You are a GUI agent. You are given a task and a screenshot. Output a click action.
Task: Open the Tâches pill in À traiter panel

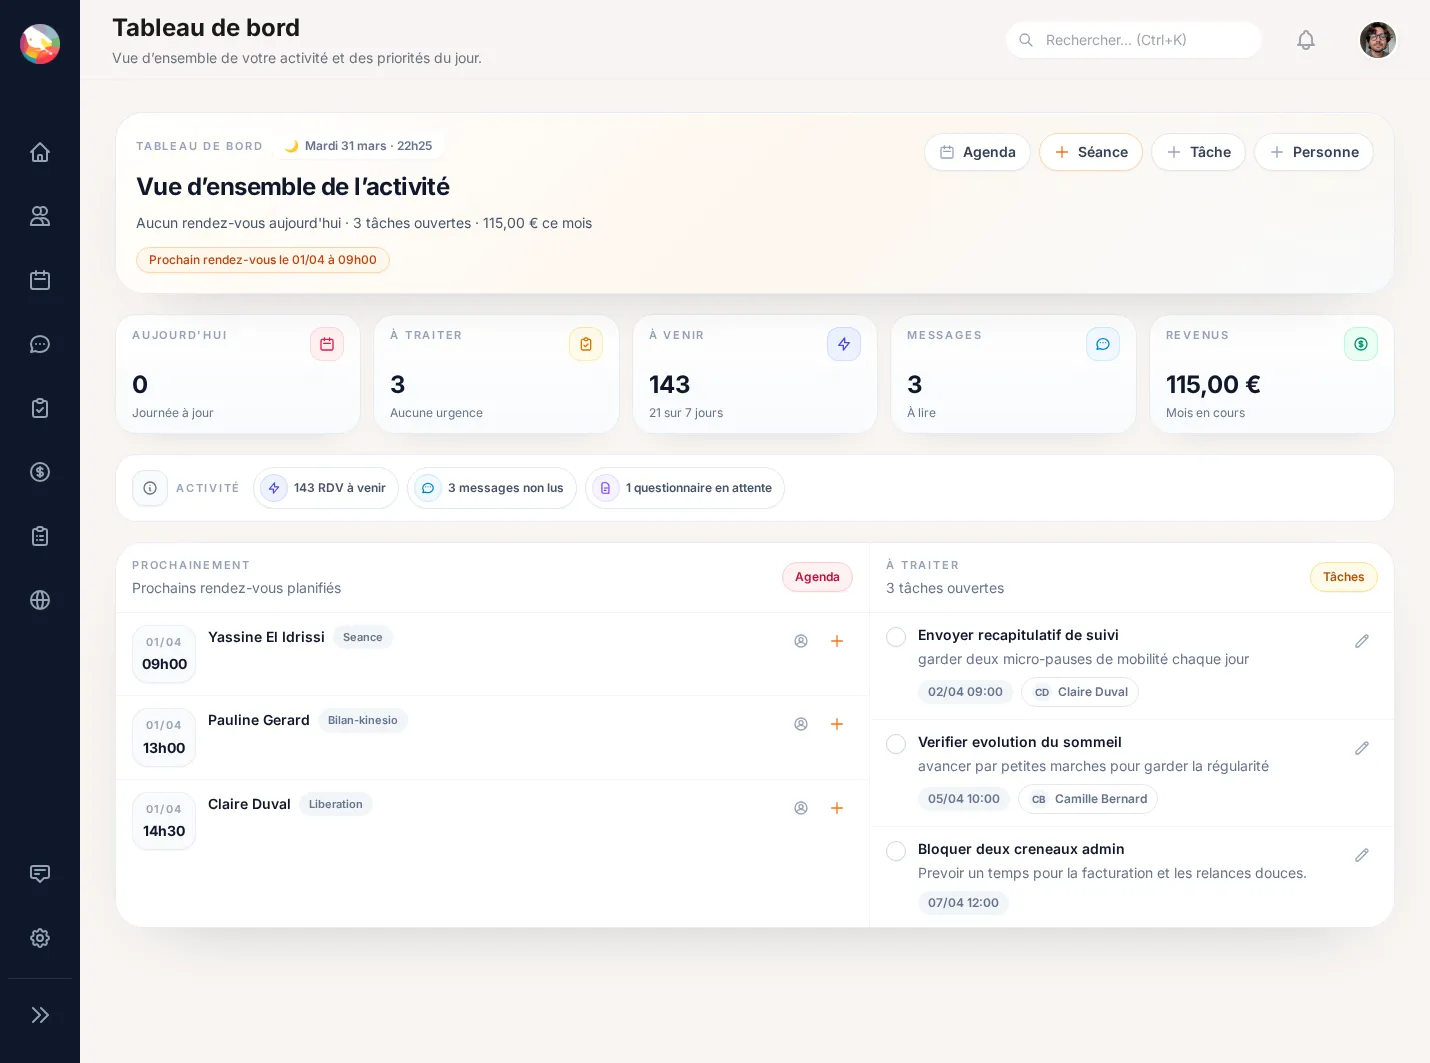(x=1343, y=577)
